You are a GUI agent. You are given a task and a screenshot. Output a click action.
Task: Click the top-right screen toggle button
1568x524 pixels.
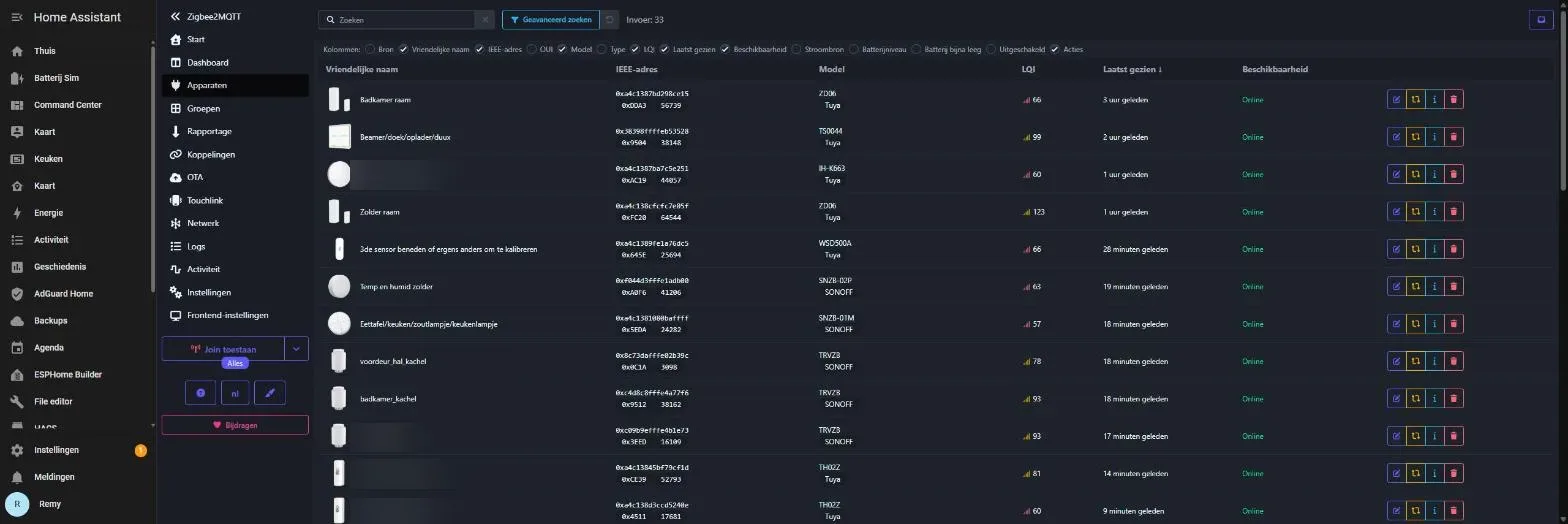point(1542,19)
